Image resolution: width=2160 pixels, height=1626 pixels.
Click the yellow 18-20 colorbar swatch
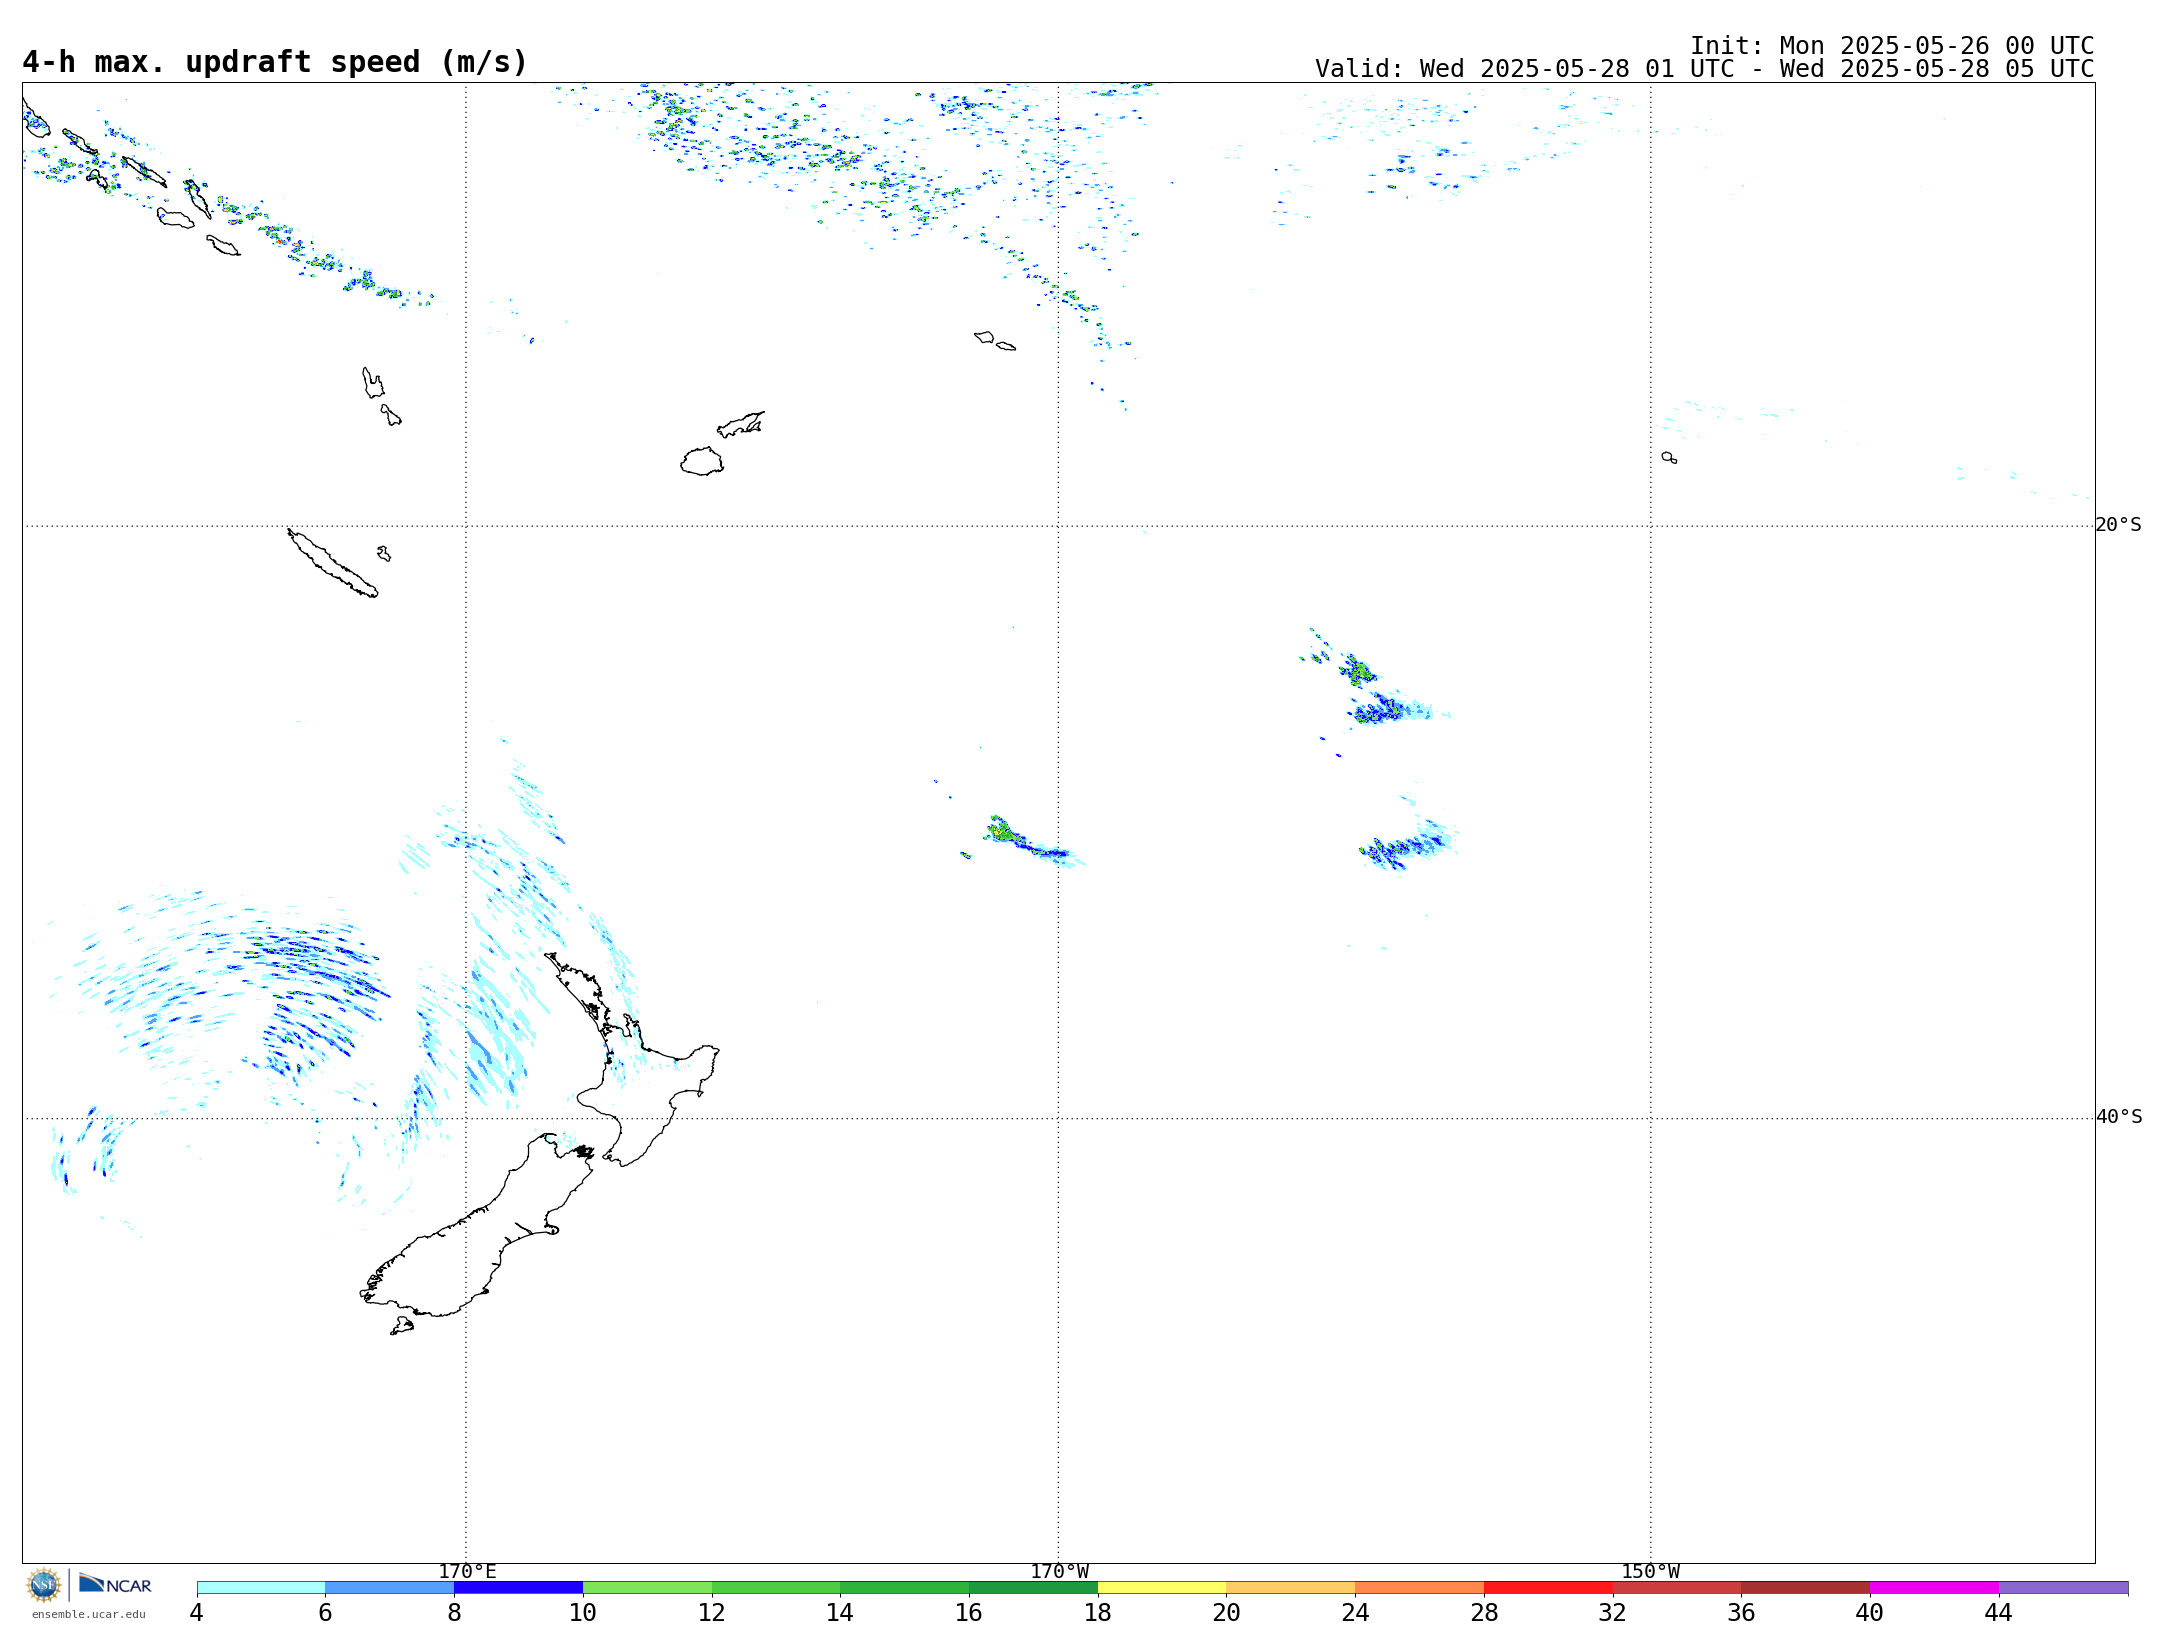pos(1162,1587)
